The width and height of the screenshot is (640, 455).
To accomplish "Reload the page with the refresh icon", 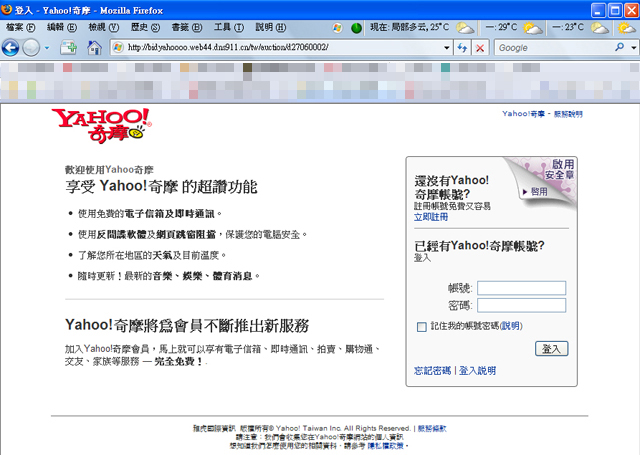I will coord(462,48).
